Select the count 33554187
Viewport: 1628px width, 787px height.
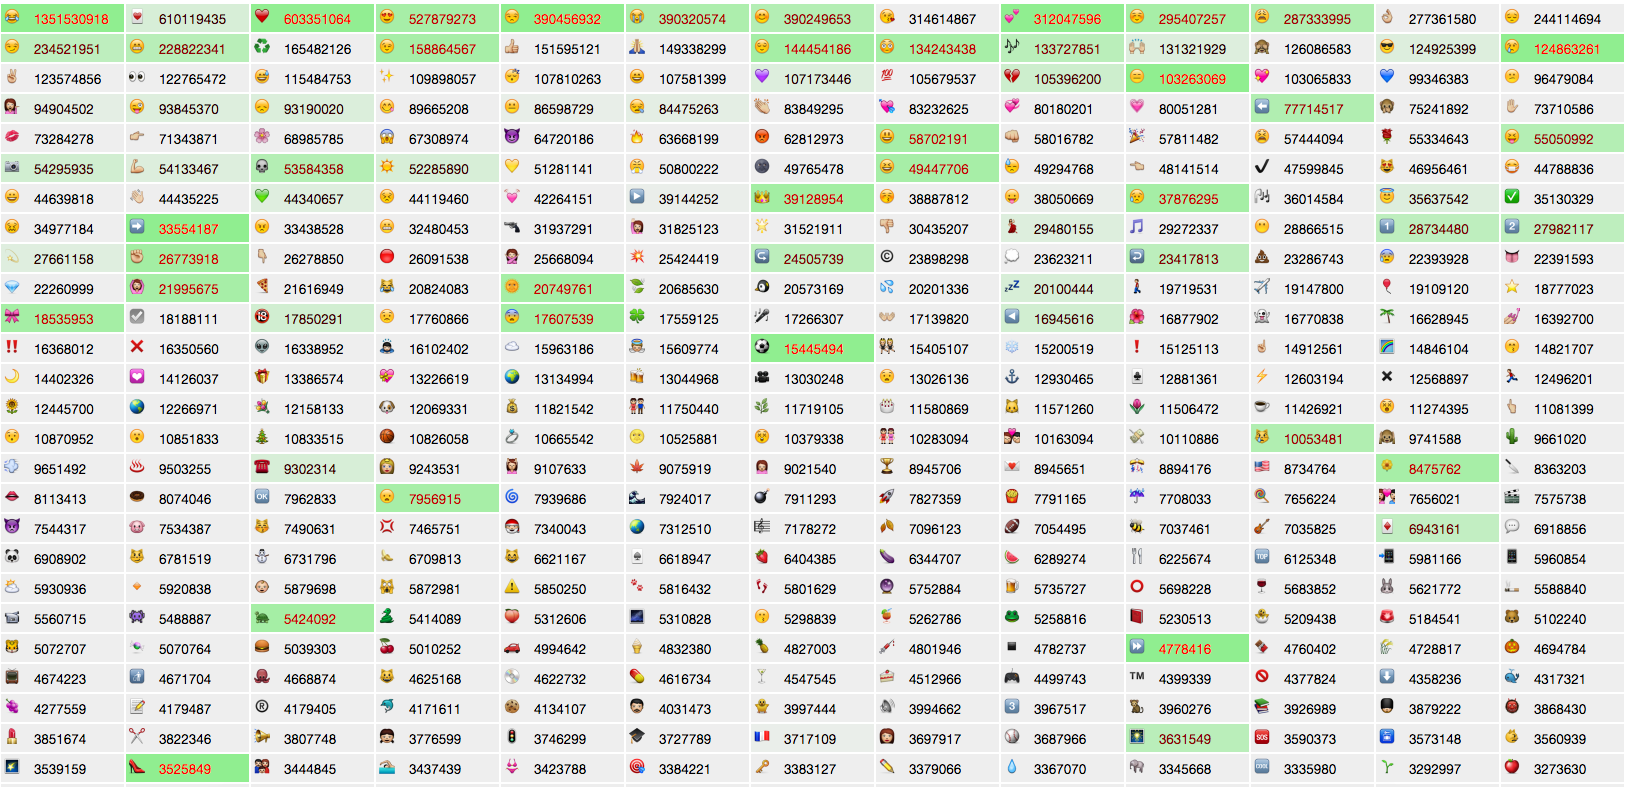coord(189,229)
